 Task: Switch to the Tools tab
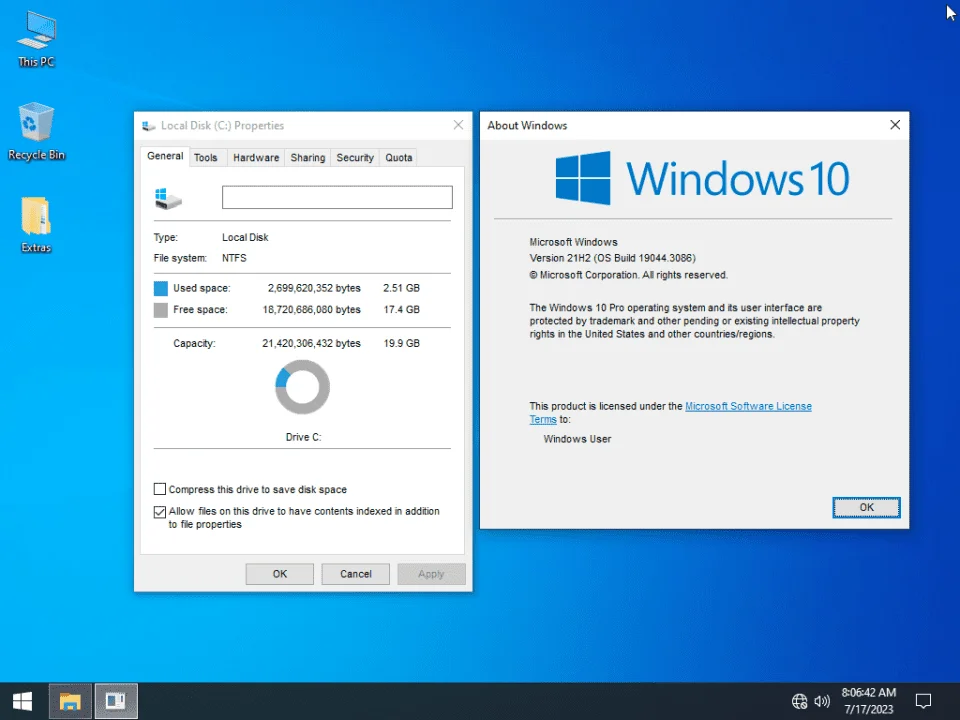[206, 157]
